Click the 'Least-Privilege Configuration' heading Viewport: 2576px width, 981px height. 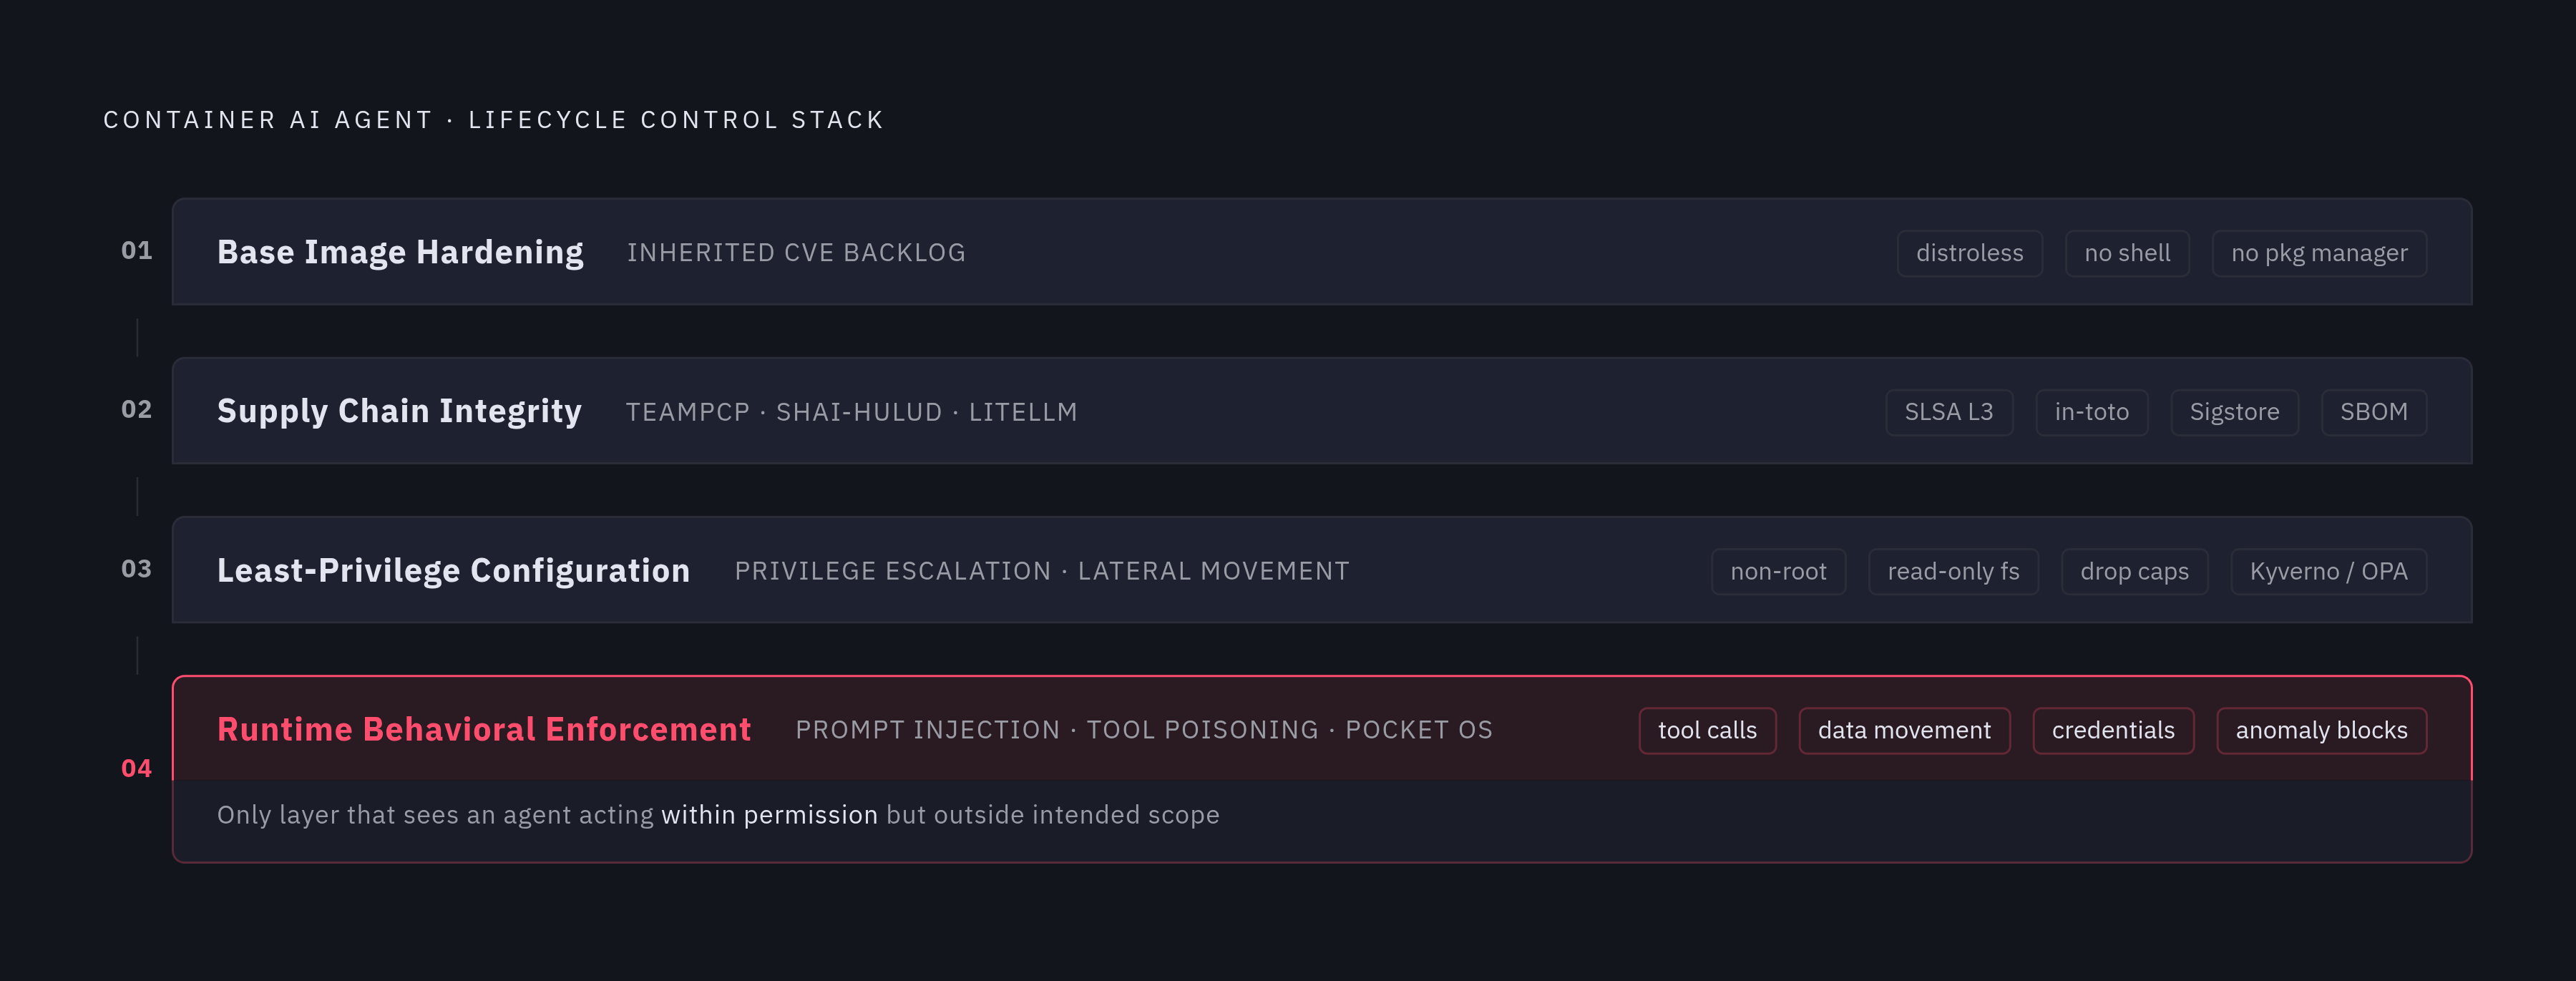coord(453,570)
